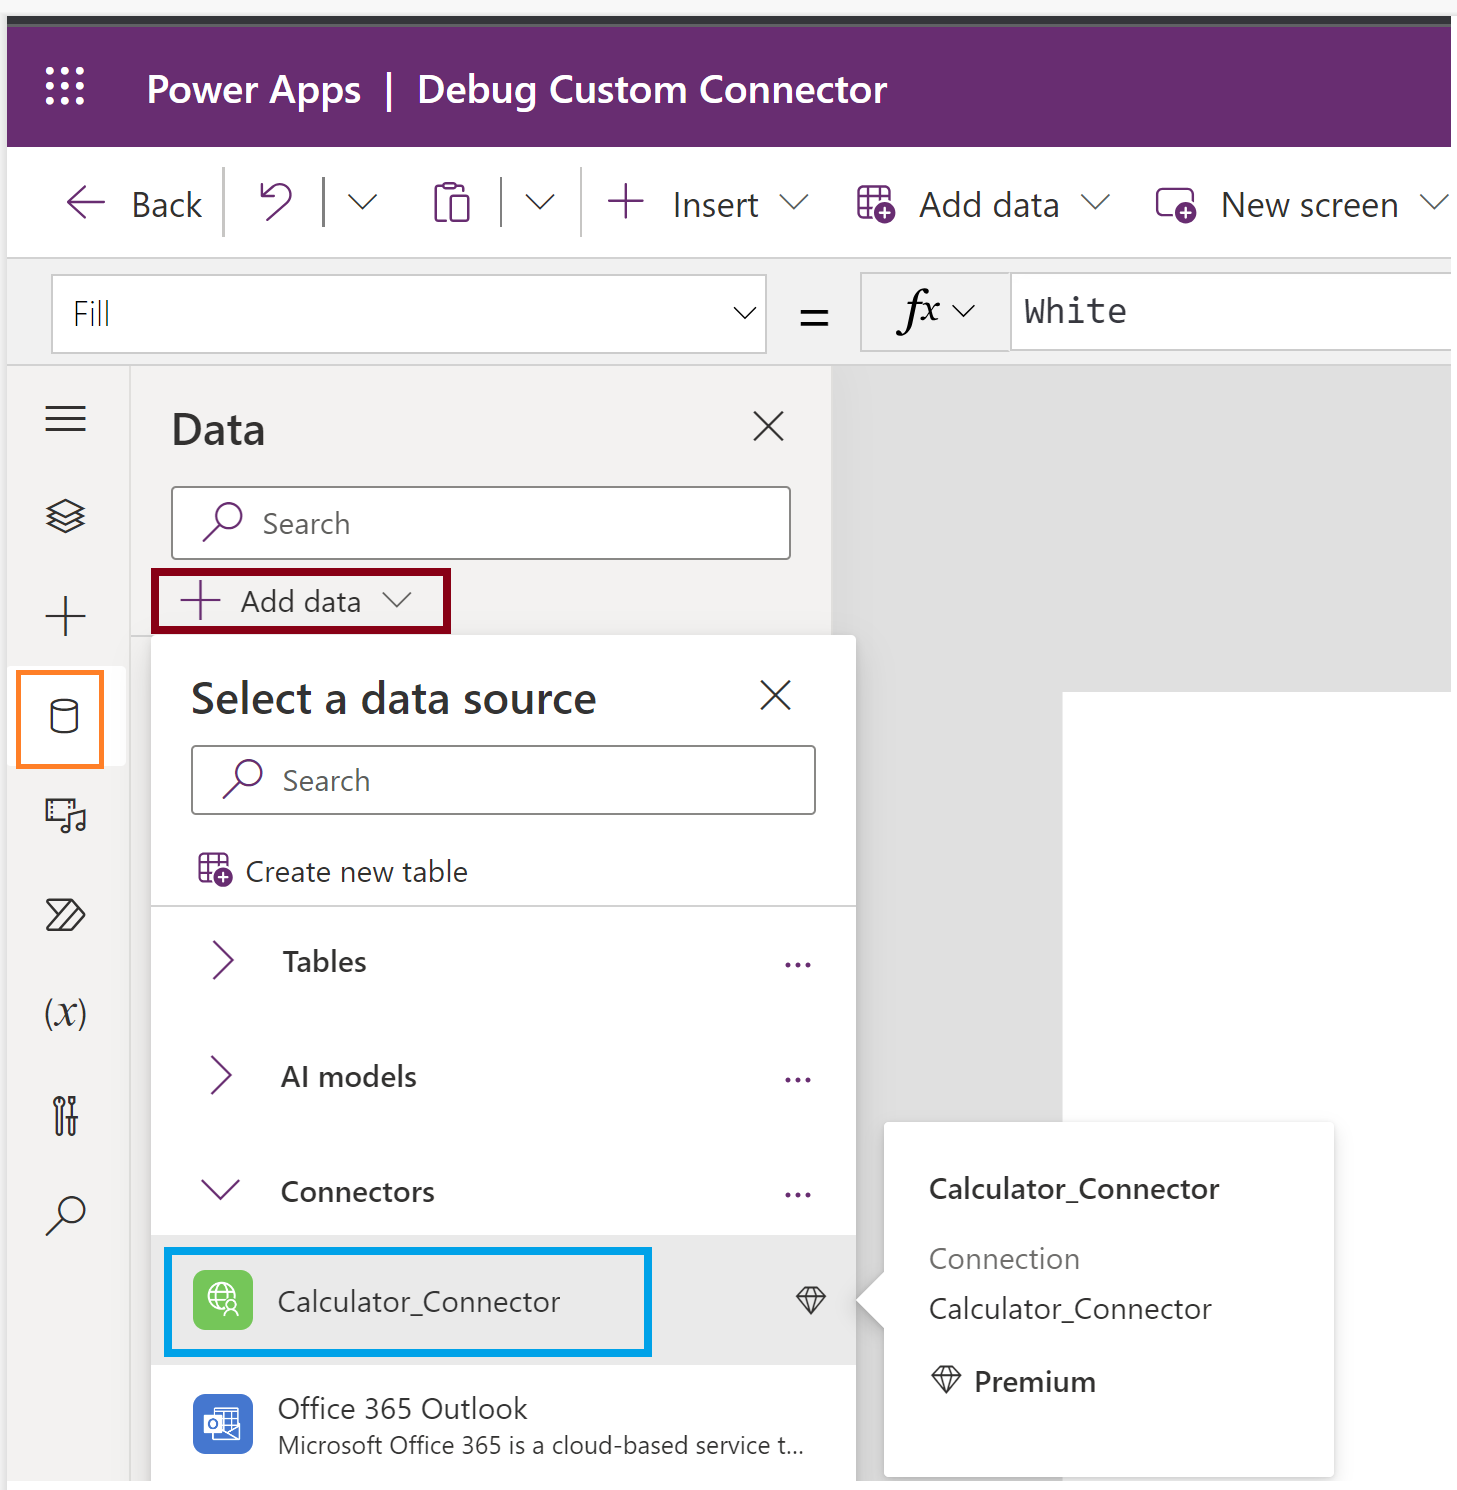Open Tree view layers icon in sidebar
This screenshot has width=1457, height=1490.
65,516
